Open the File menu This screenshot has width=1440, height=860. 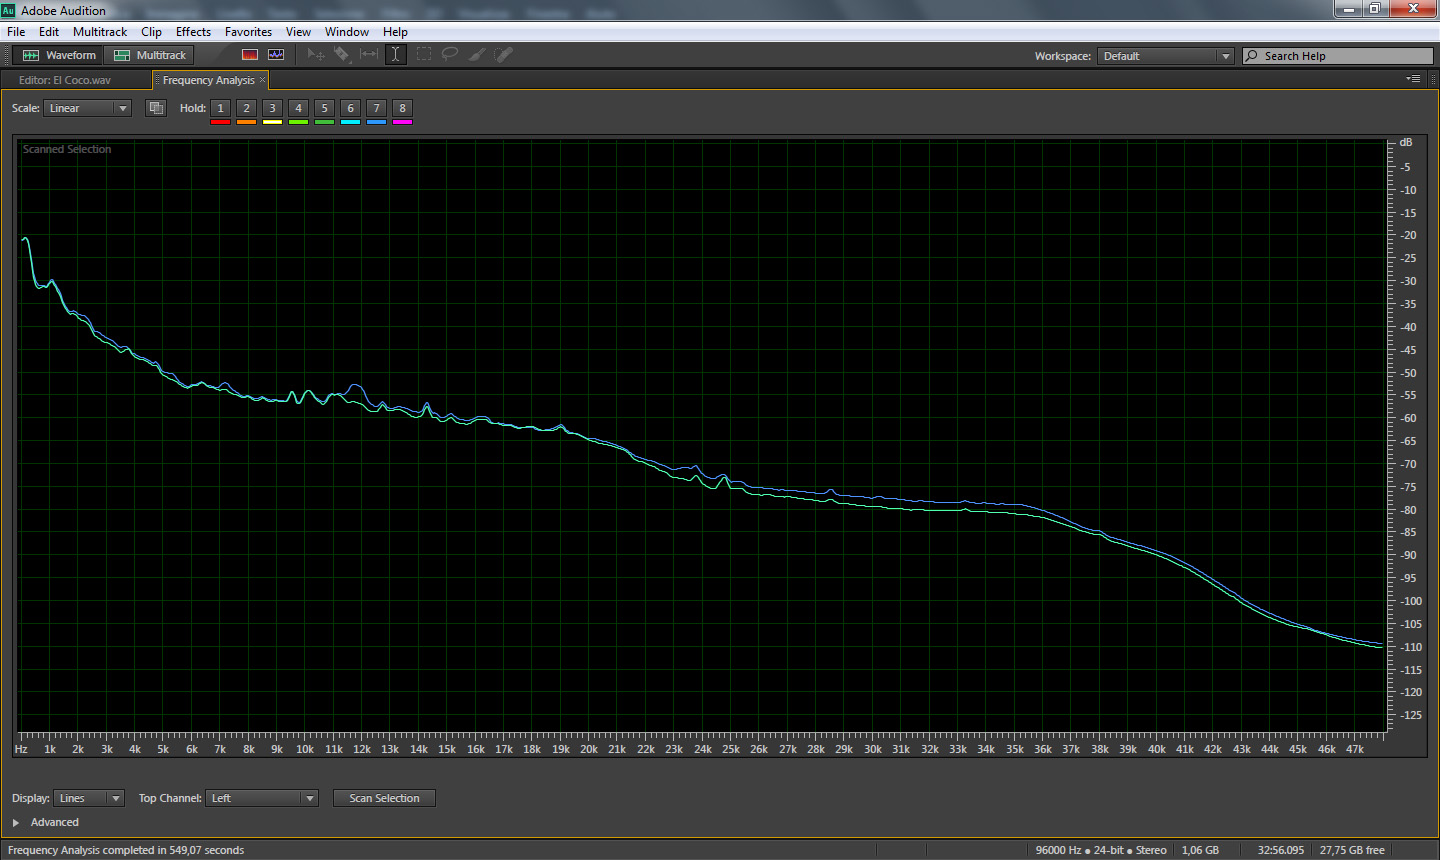16,32
